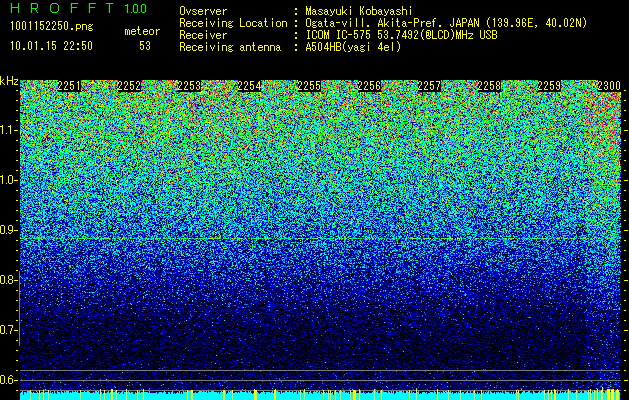Screen dimensions: 629x400
Task: Click time marker 2257
Action: [429, 86]
